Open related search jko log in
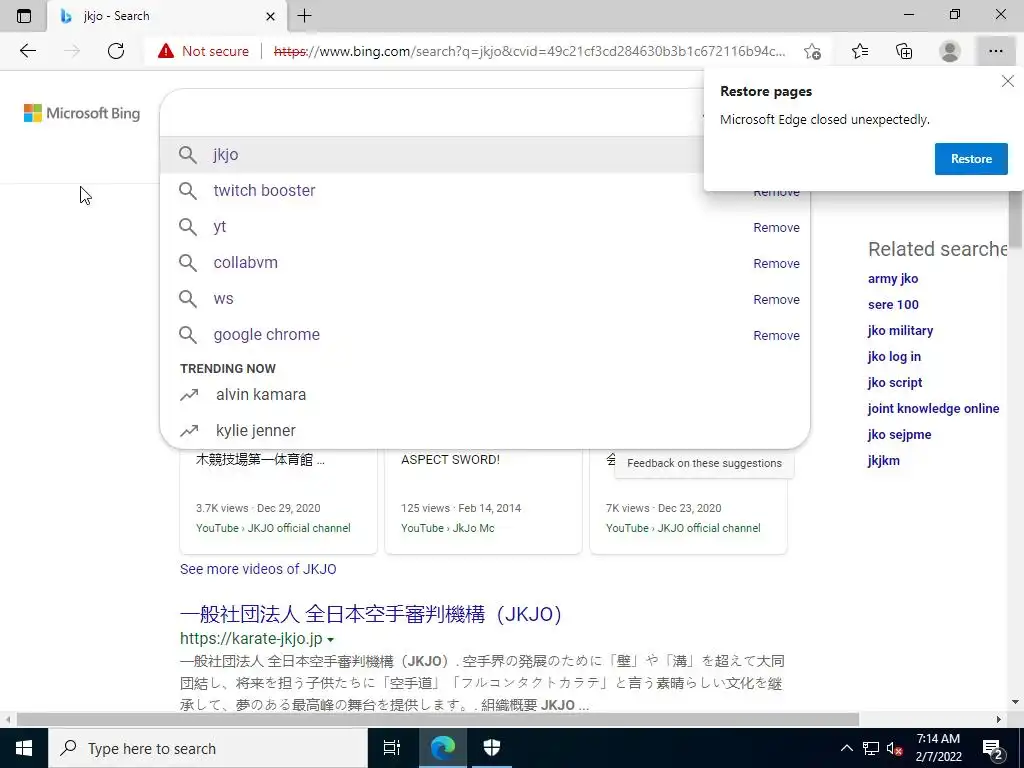The width and height of the screenshot is (1024, 768). (x=894, y=357)
